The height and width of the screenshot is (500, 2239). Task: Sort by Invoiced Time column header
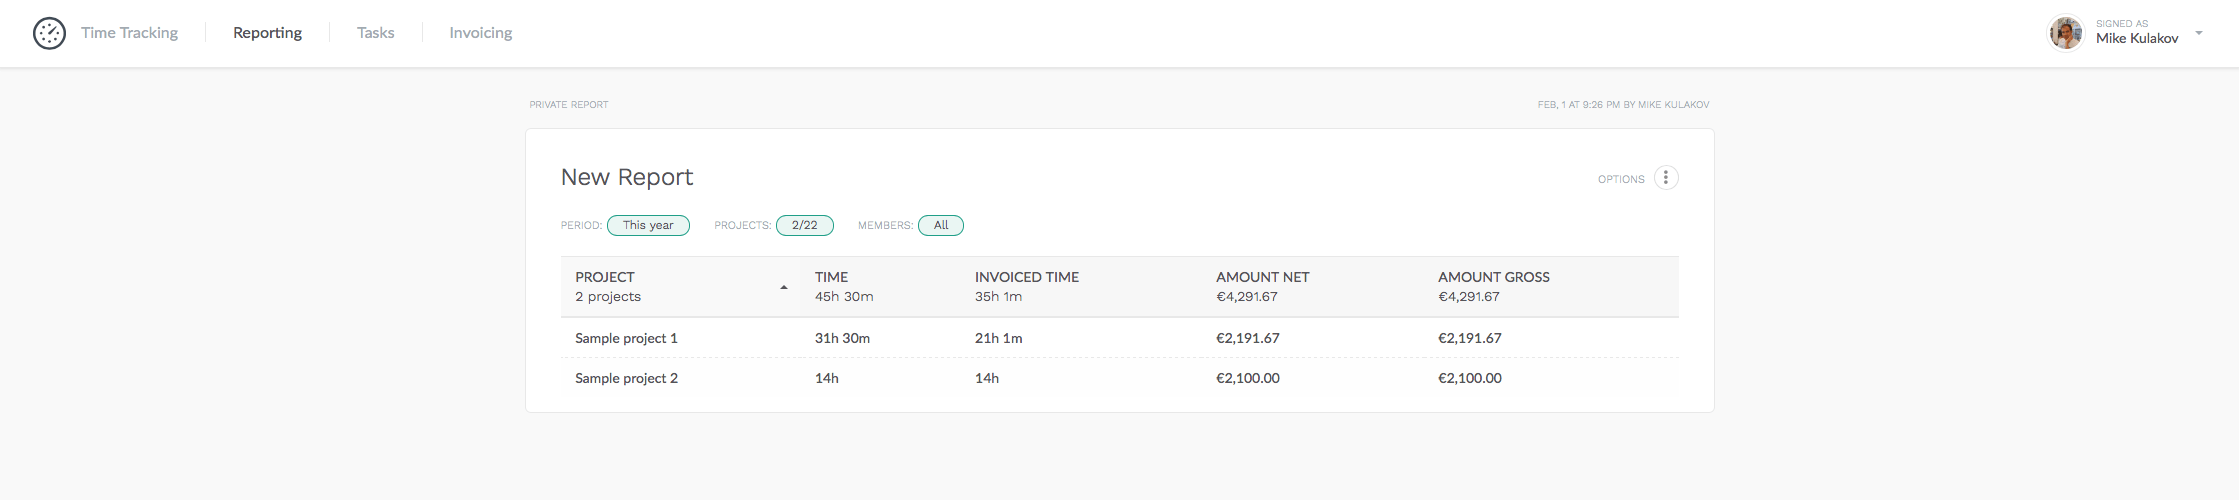1026,277
